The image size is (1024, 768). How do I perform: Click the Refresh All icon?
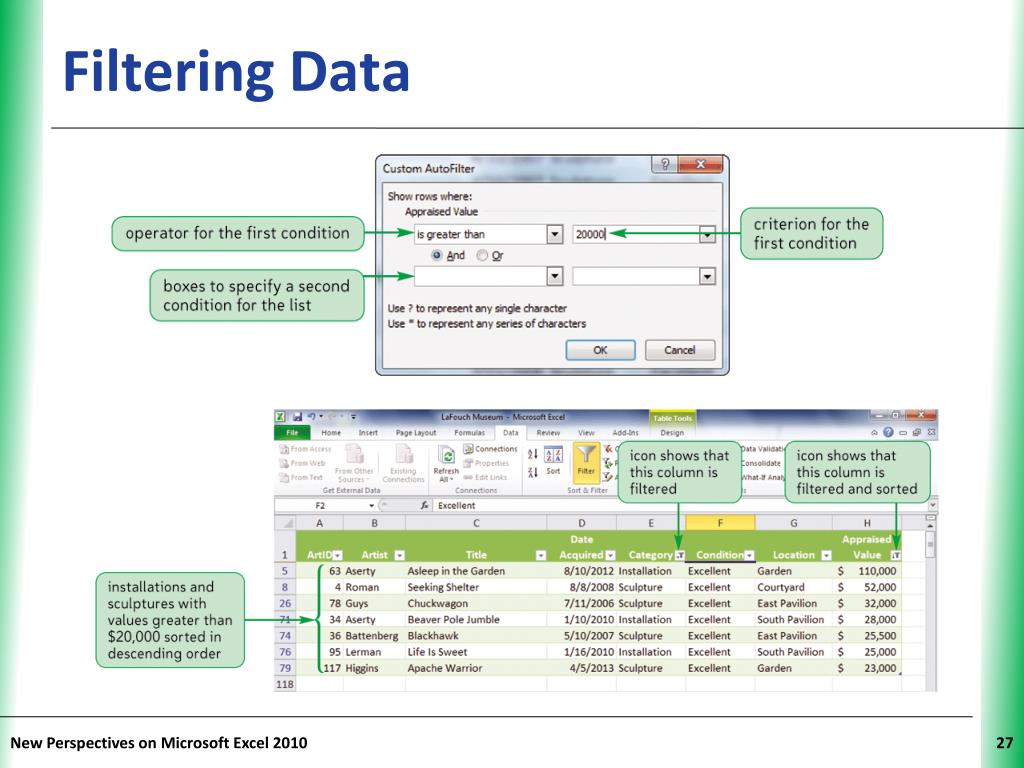(446, 455)
